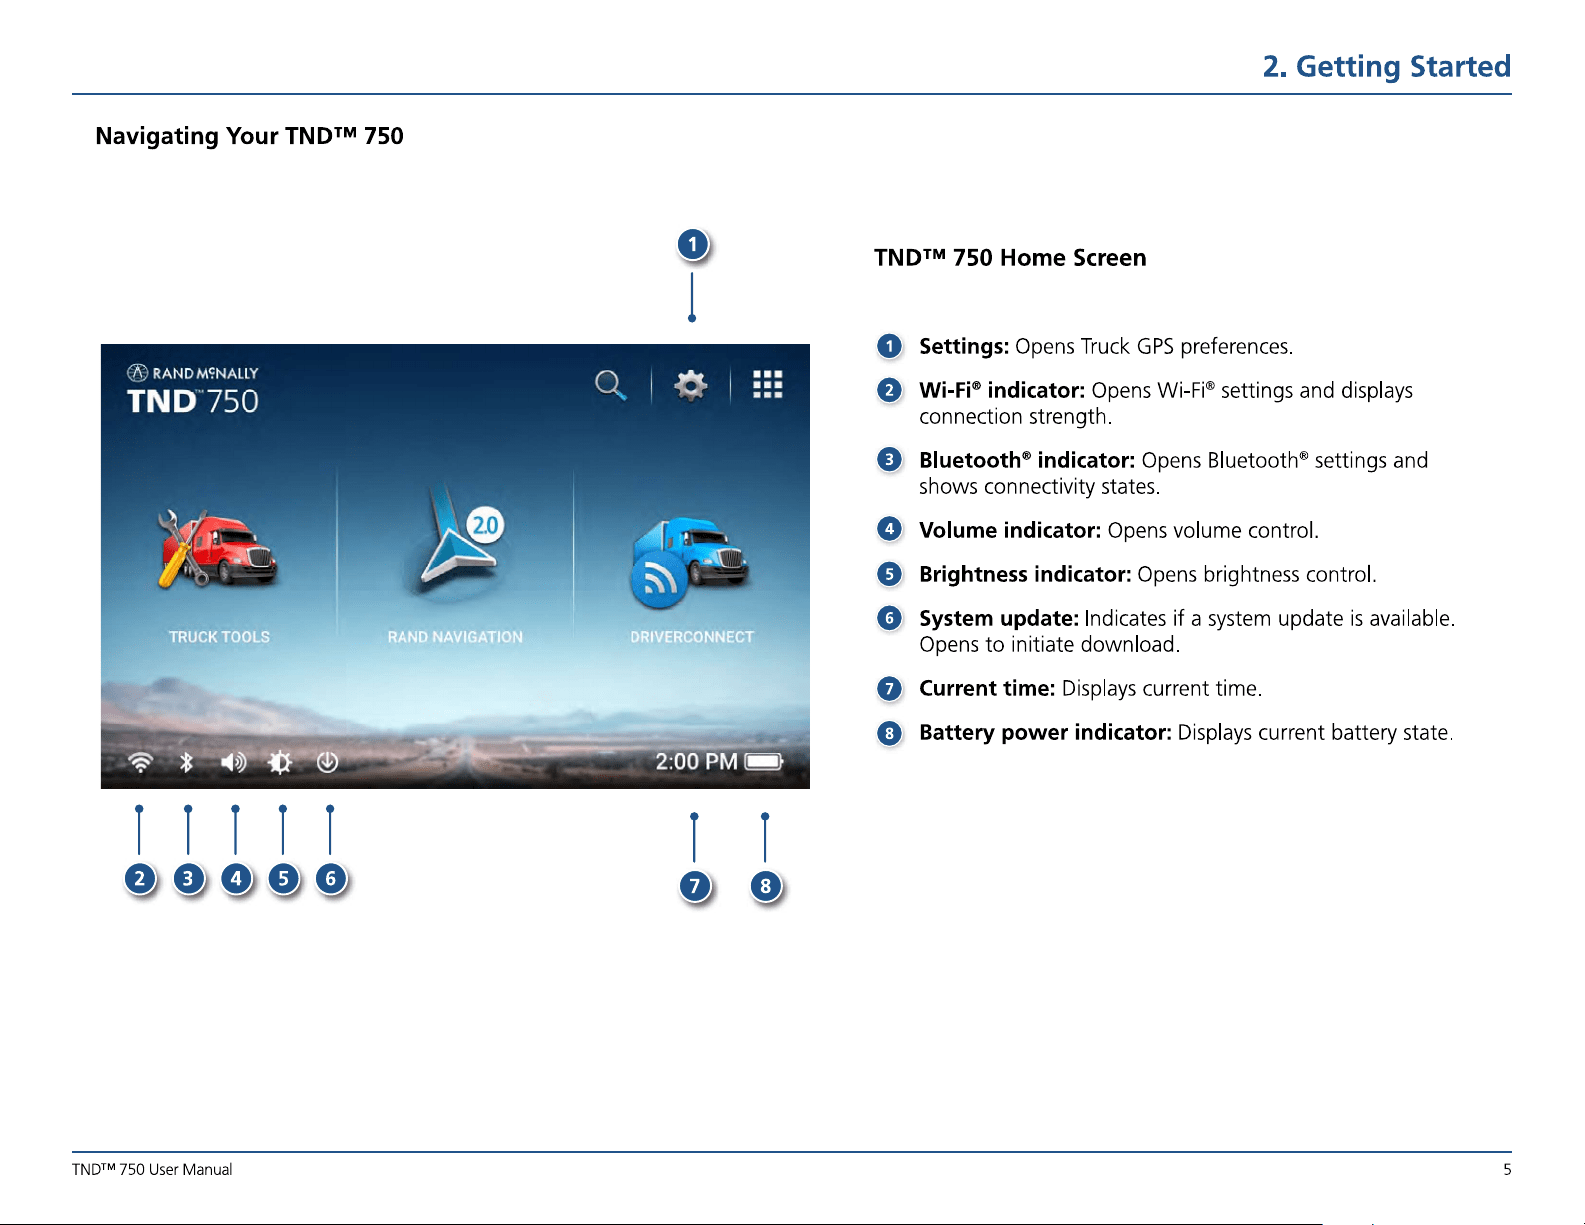Tap the 2:00 PM clock display
The width and height of the screenshot is (1585, 1225).
(x=696, y=762)
